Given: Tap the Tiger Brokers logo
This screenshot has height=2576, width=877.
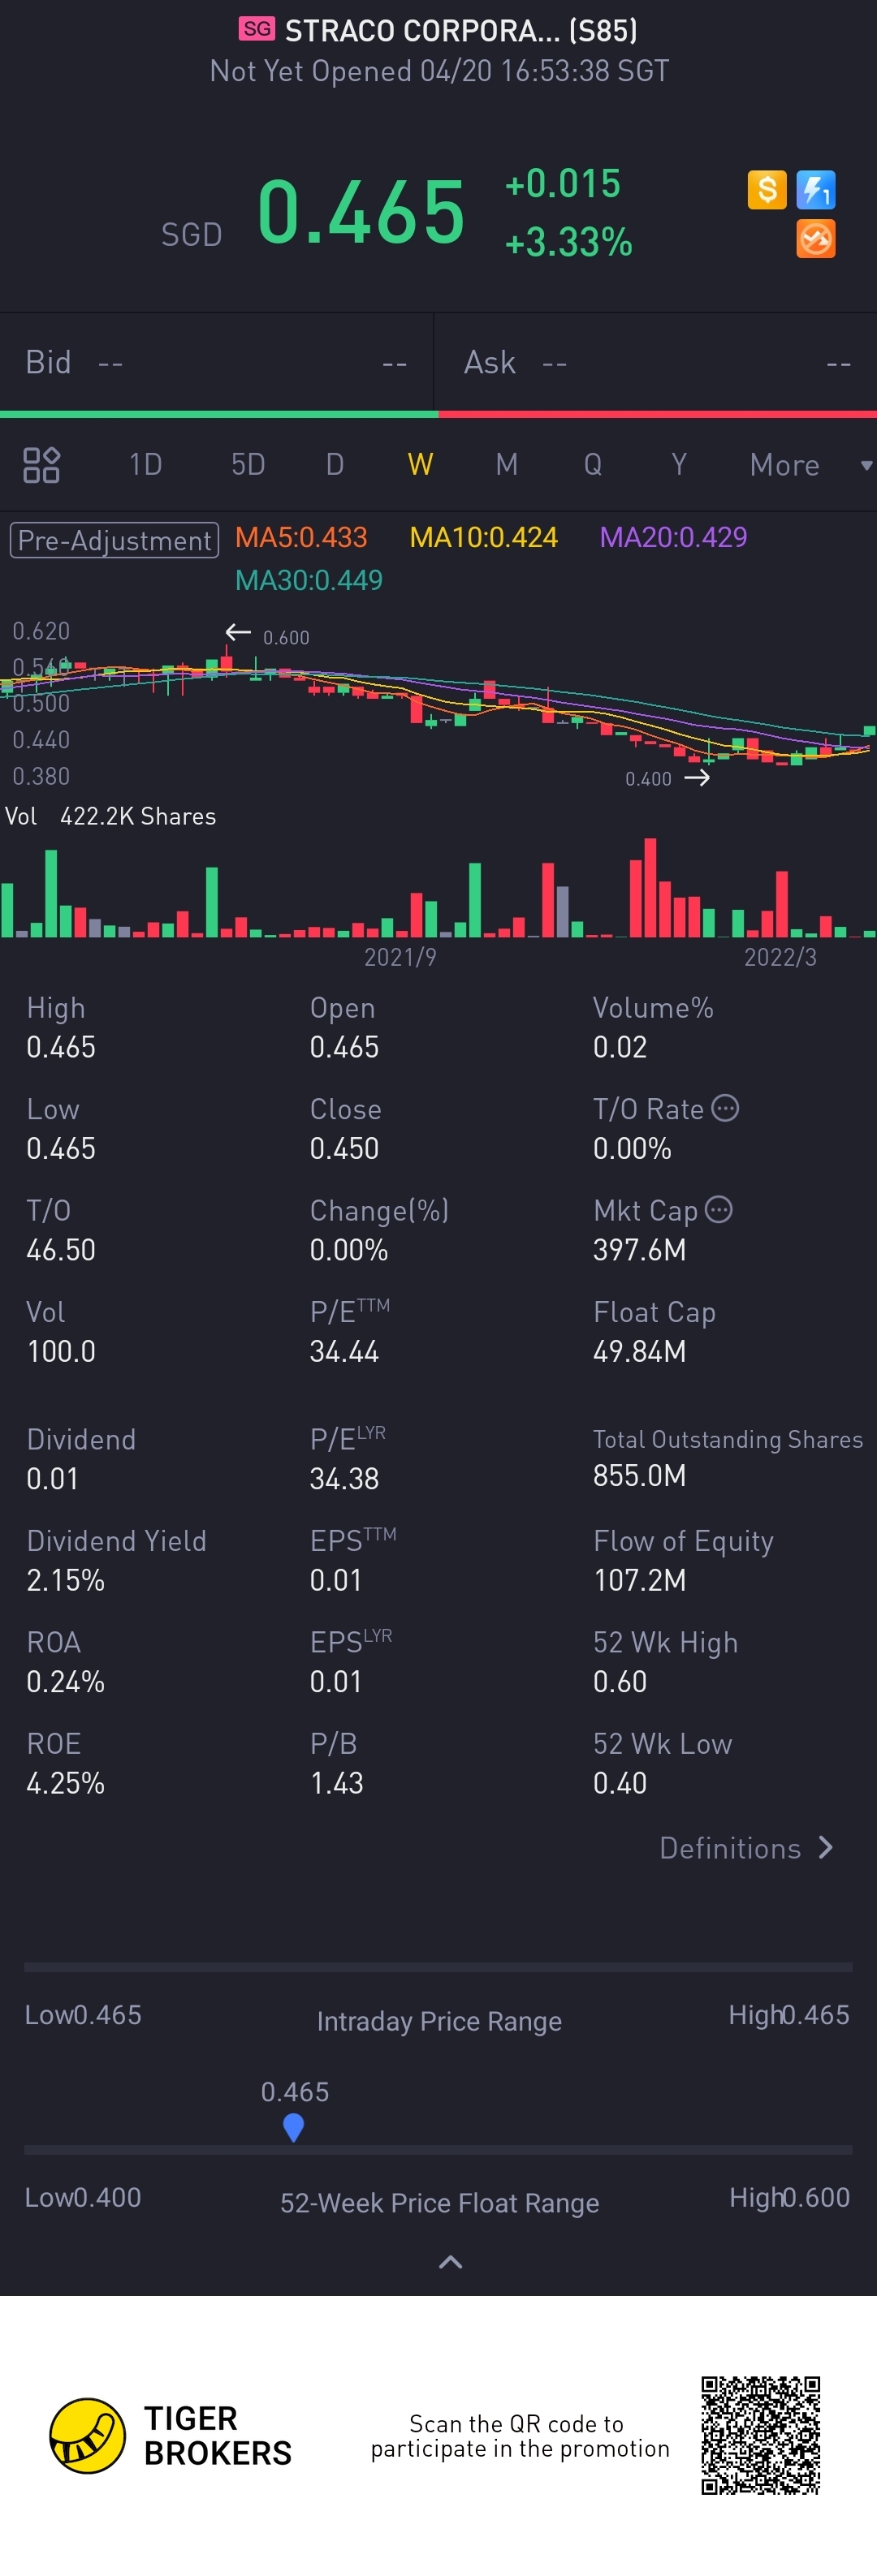Looking at the screenshot, I should 170,2436.
